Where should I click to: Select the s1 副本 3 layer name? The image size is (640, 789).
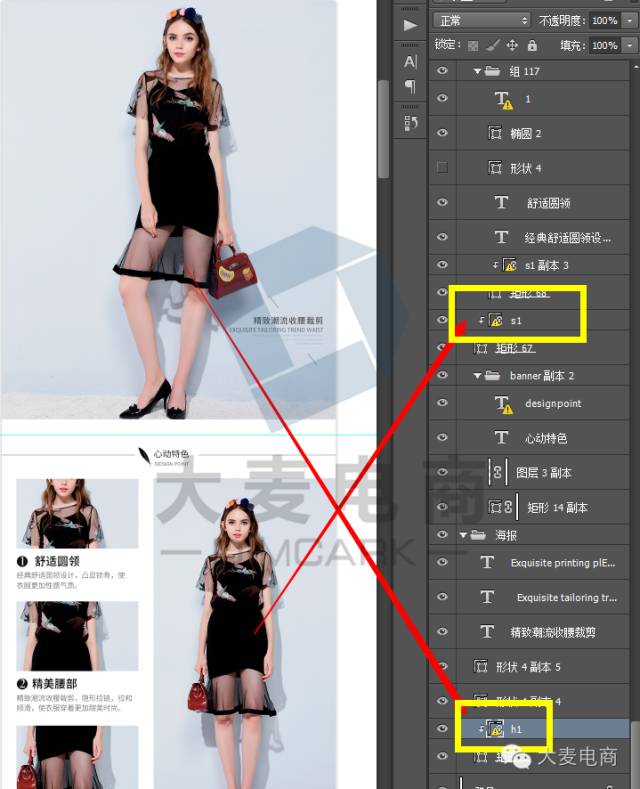pos(546,265)
